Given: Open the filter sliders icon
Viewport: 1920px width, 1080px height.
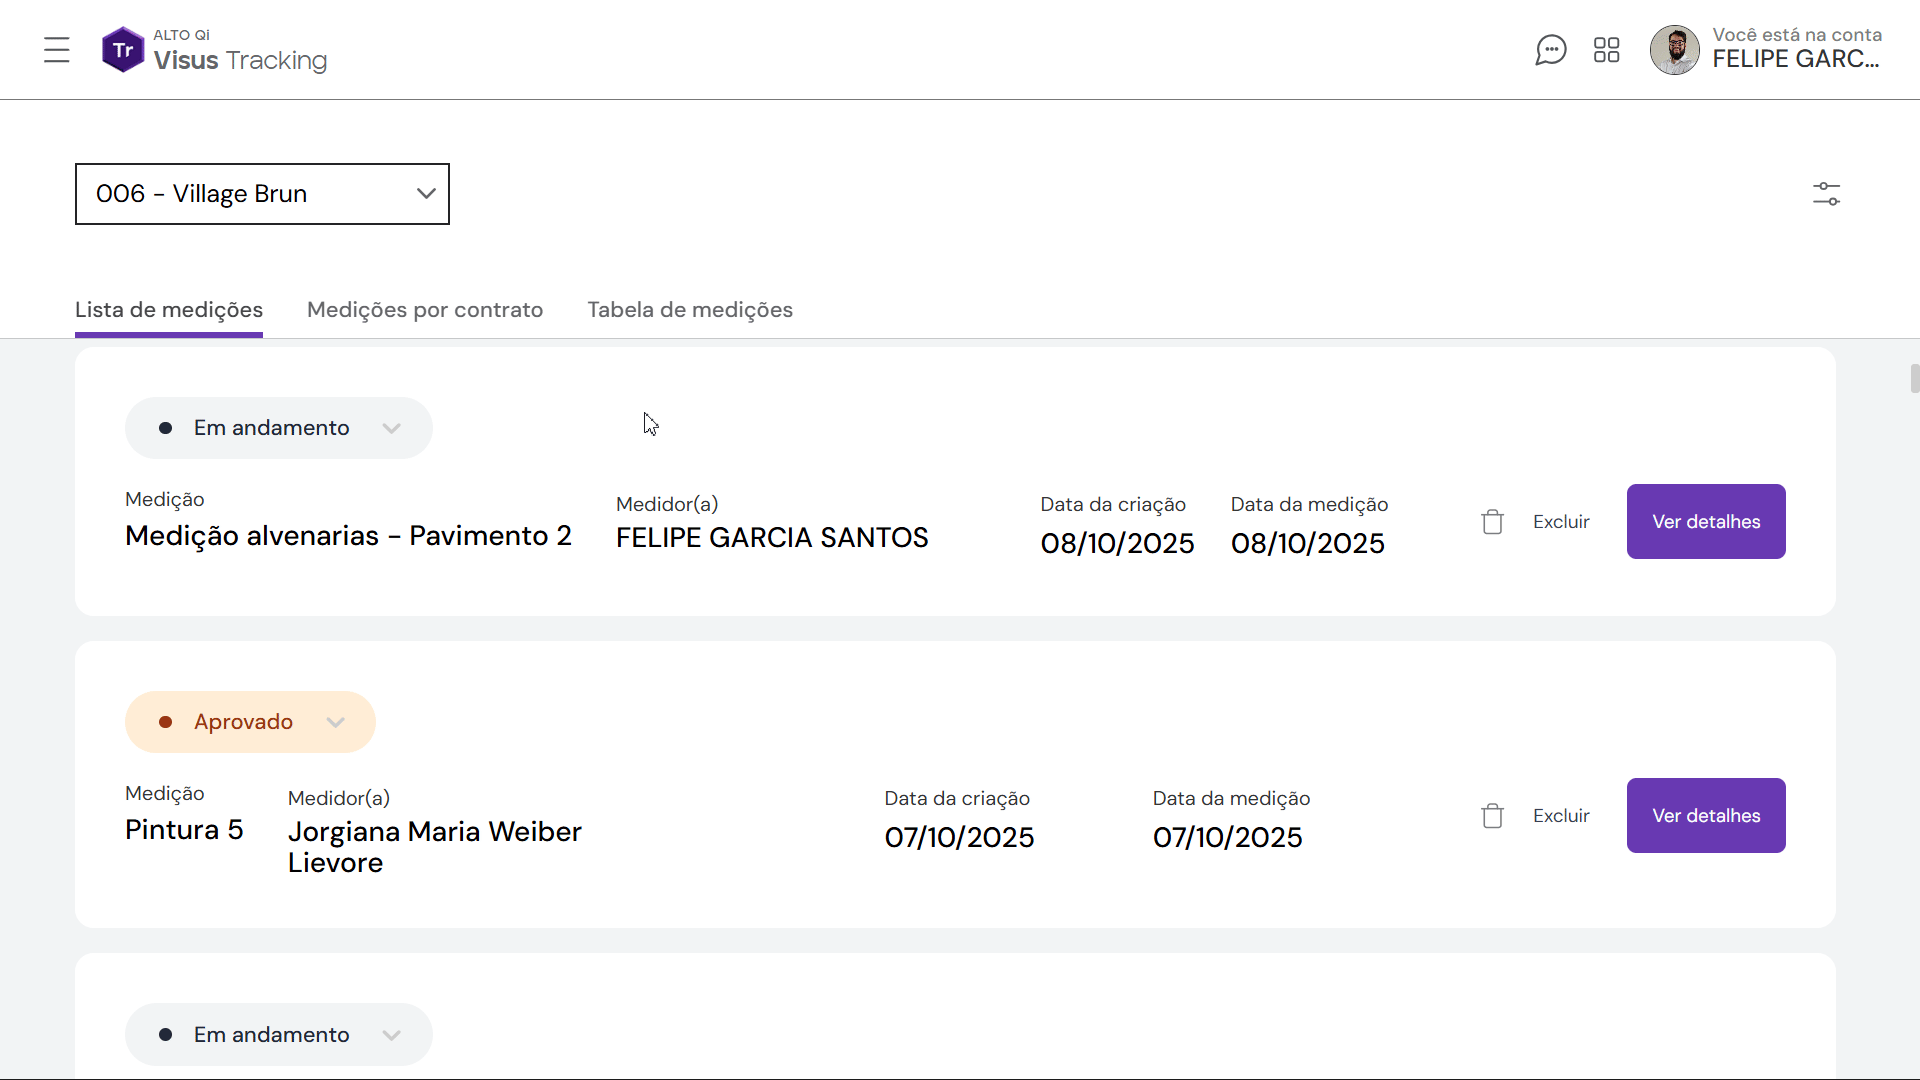Looking at the screenshot, I should coord(1826,194).
